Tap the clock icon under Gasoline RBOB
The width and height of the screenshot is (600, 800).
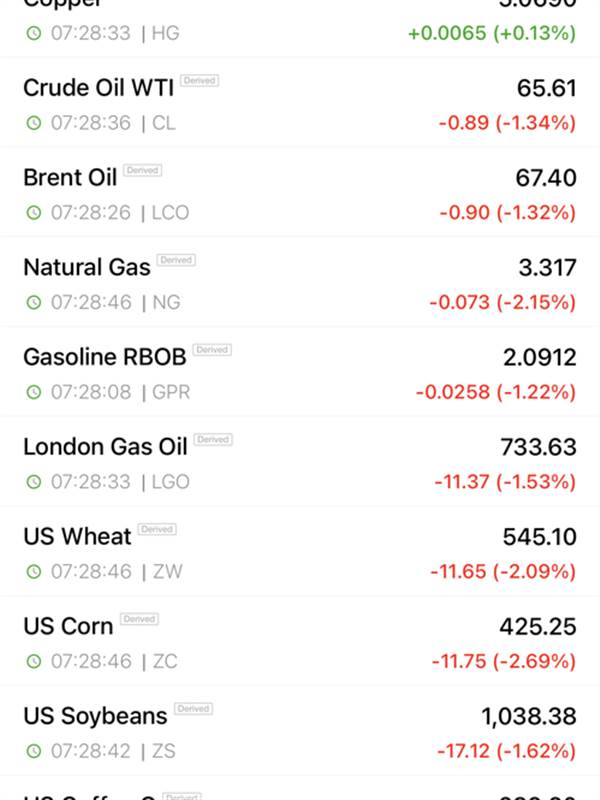tap(34, 392)
